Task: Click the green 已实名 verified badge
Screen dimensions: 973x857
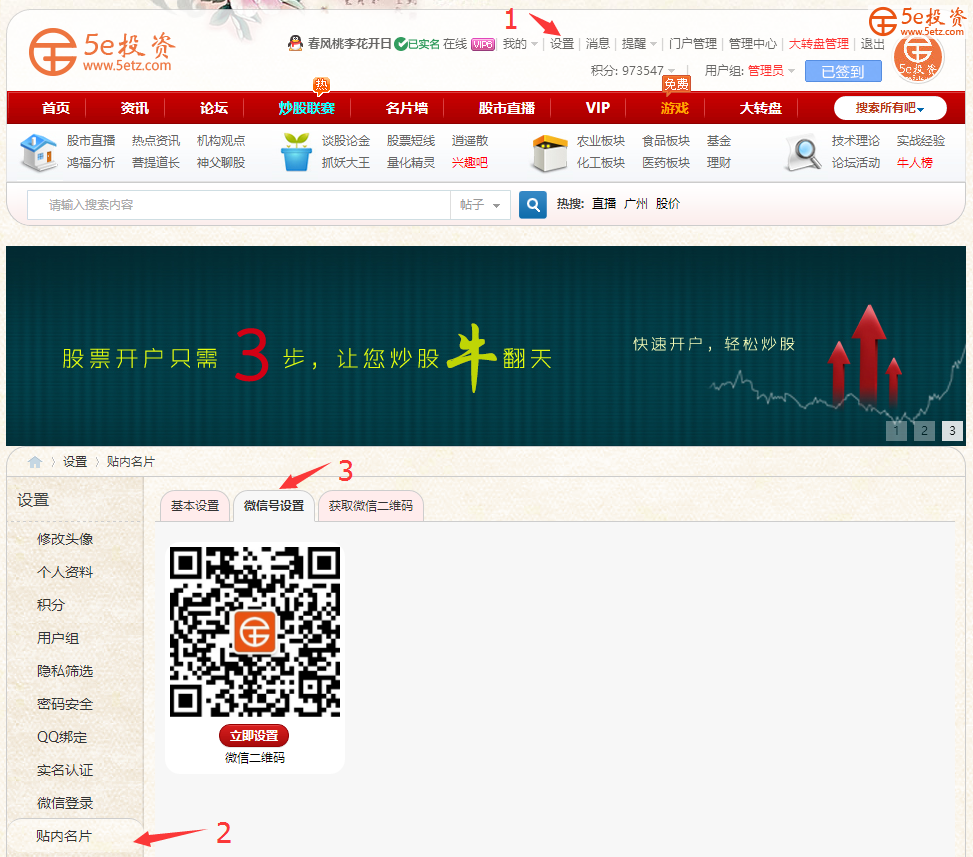Action: (417, 44)
